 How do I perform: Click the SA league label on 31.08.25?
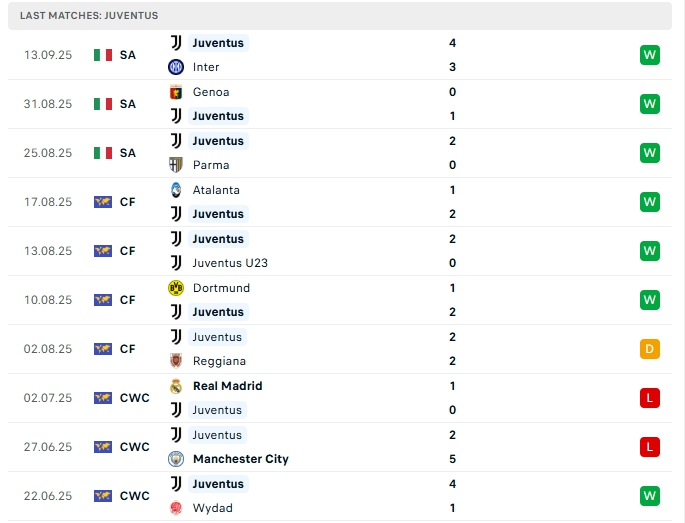[127, 104]
